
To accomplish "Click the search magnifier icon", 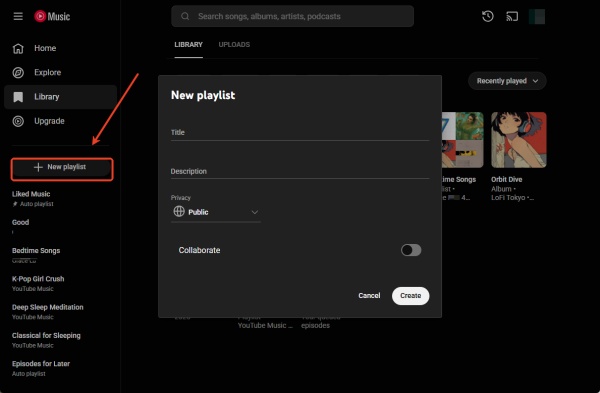I will (185, 16).
